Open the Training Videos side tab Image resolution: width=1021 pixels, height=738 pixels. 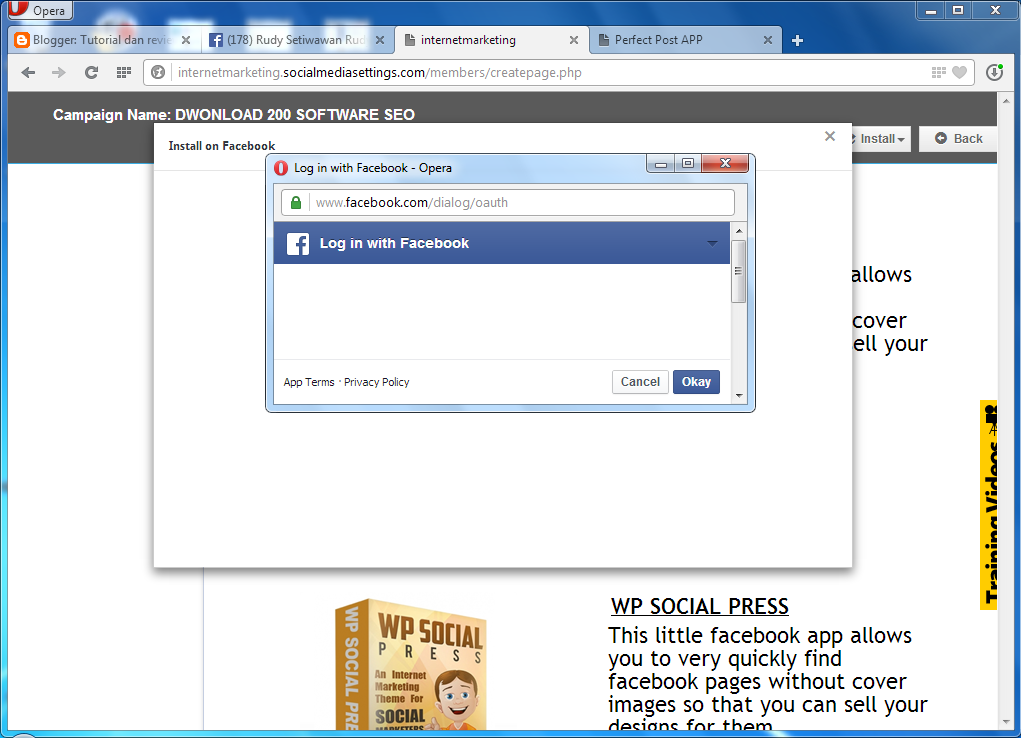click(988, 505)
